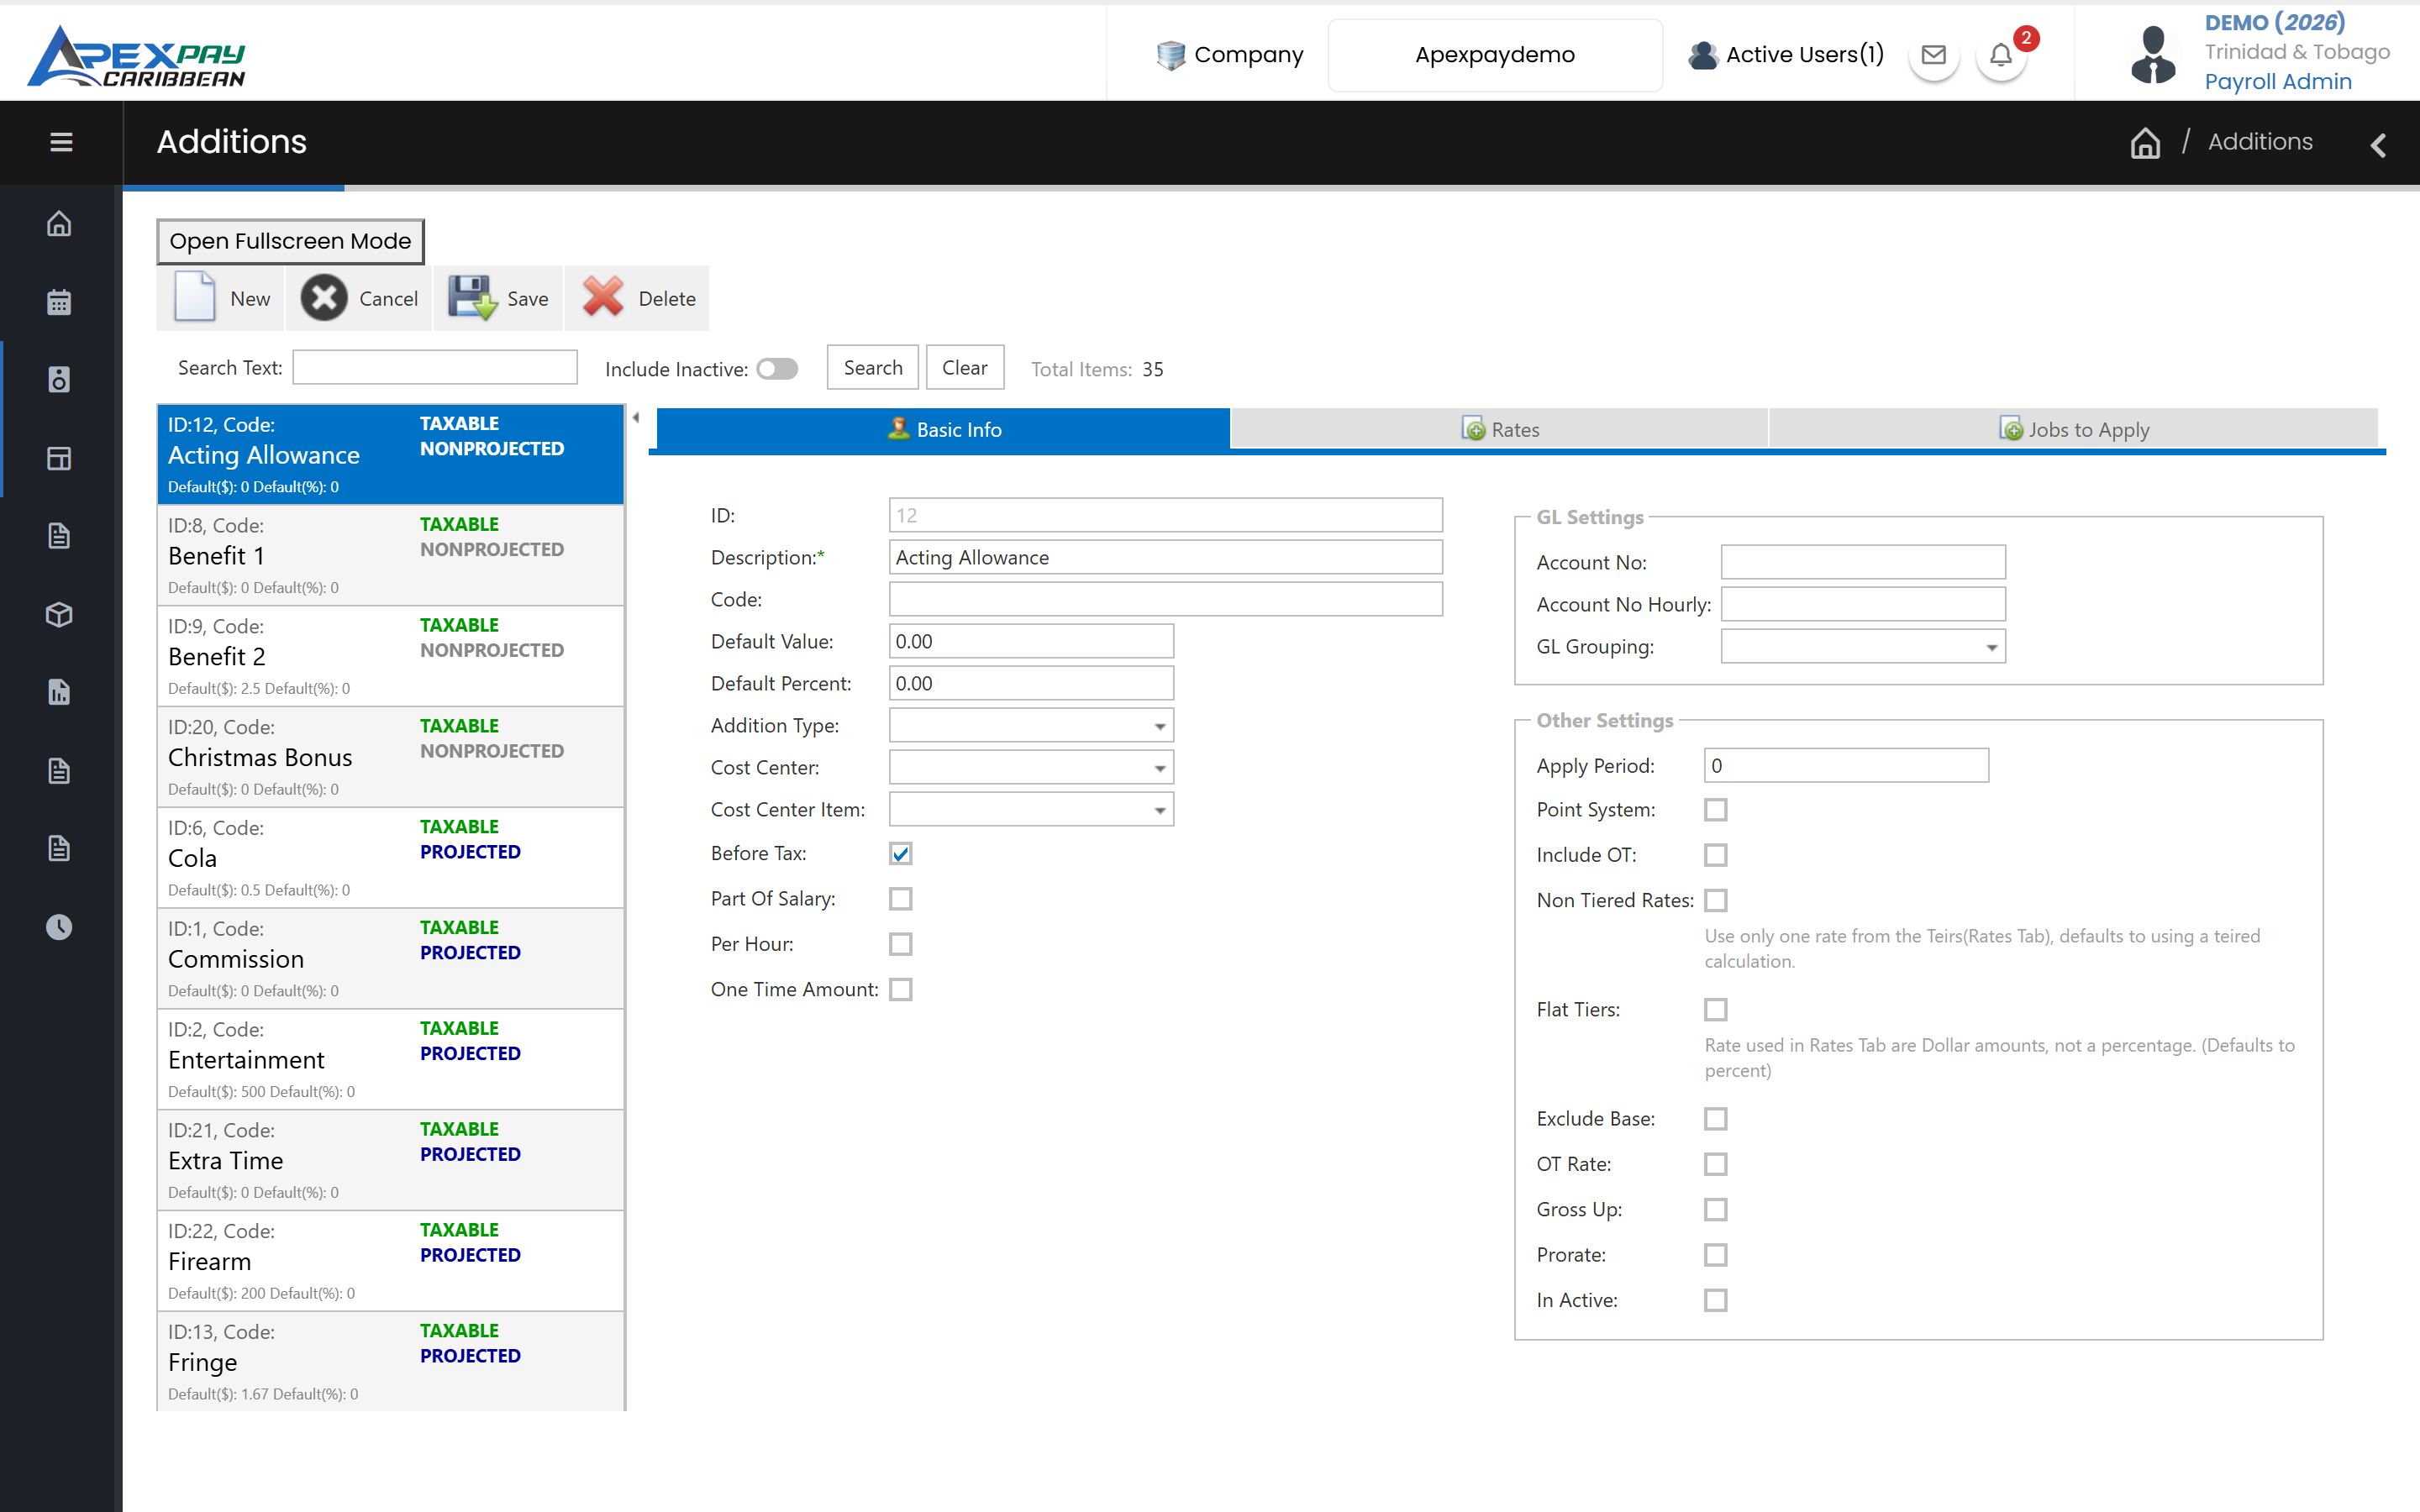Click the Account No input field
The image size is (2420, 1512).
click(x=1863, y=562)
